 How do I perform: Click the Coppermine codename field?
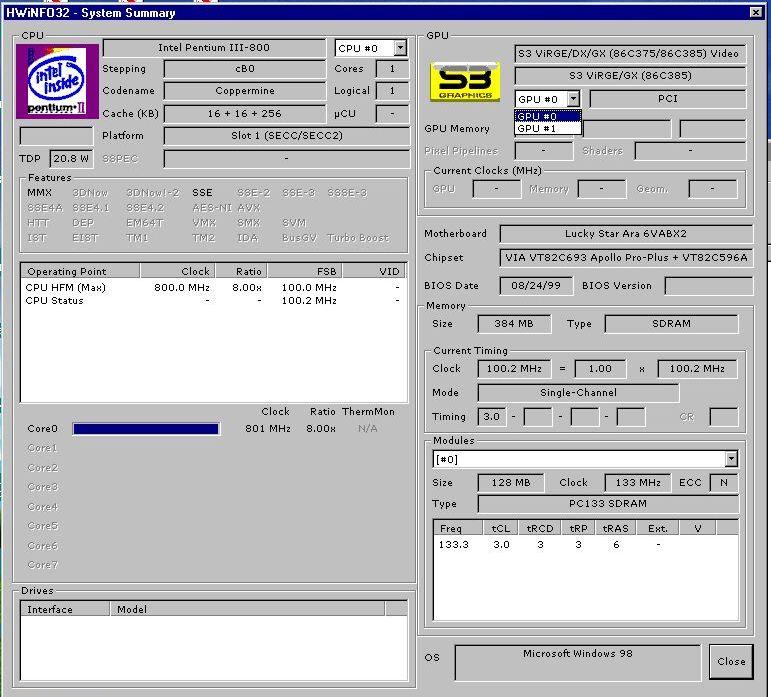245,91
